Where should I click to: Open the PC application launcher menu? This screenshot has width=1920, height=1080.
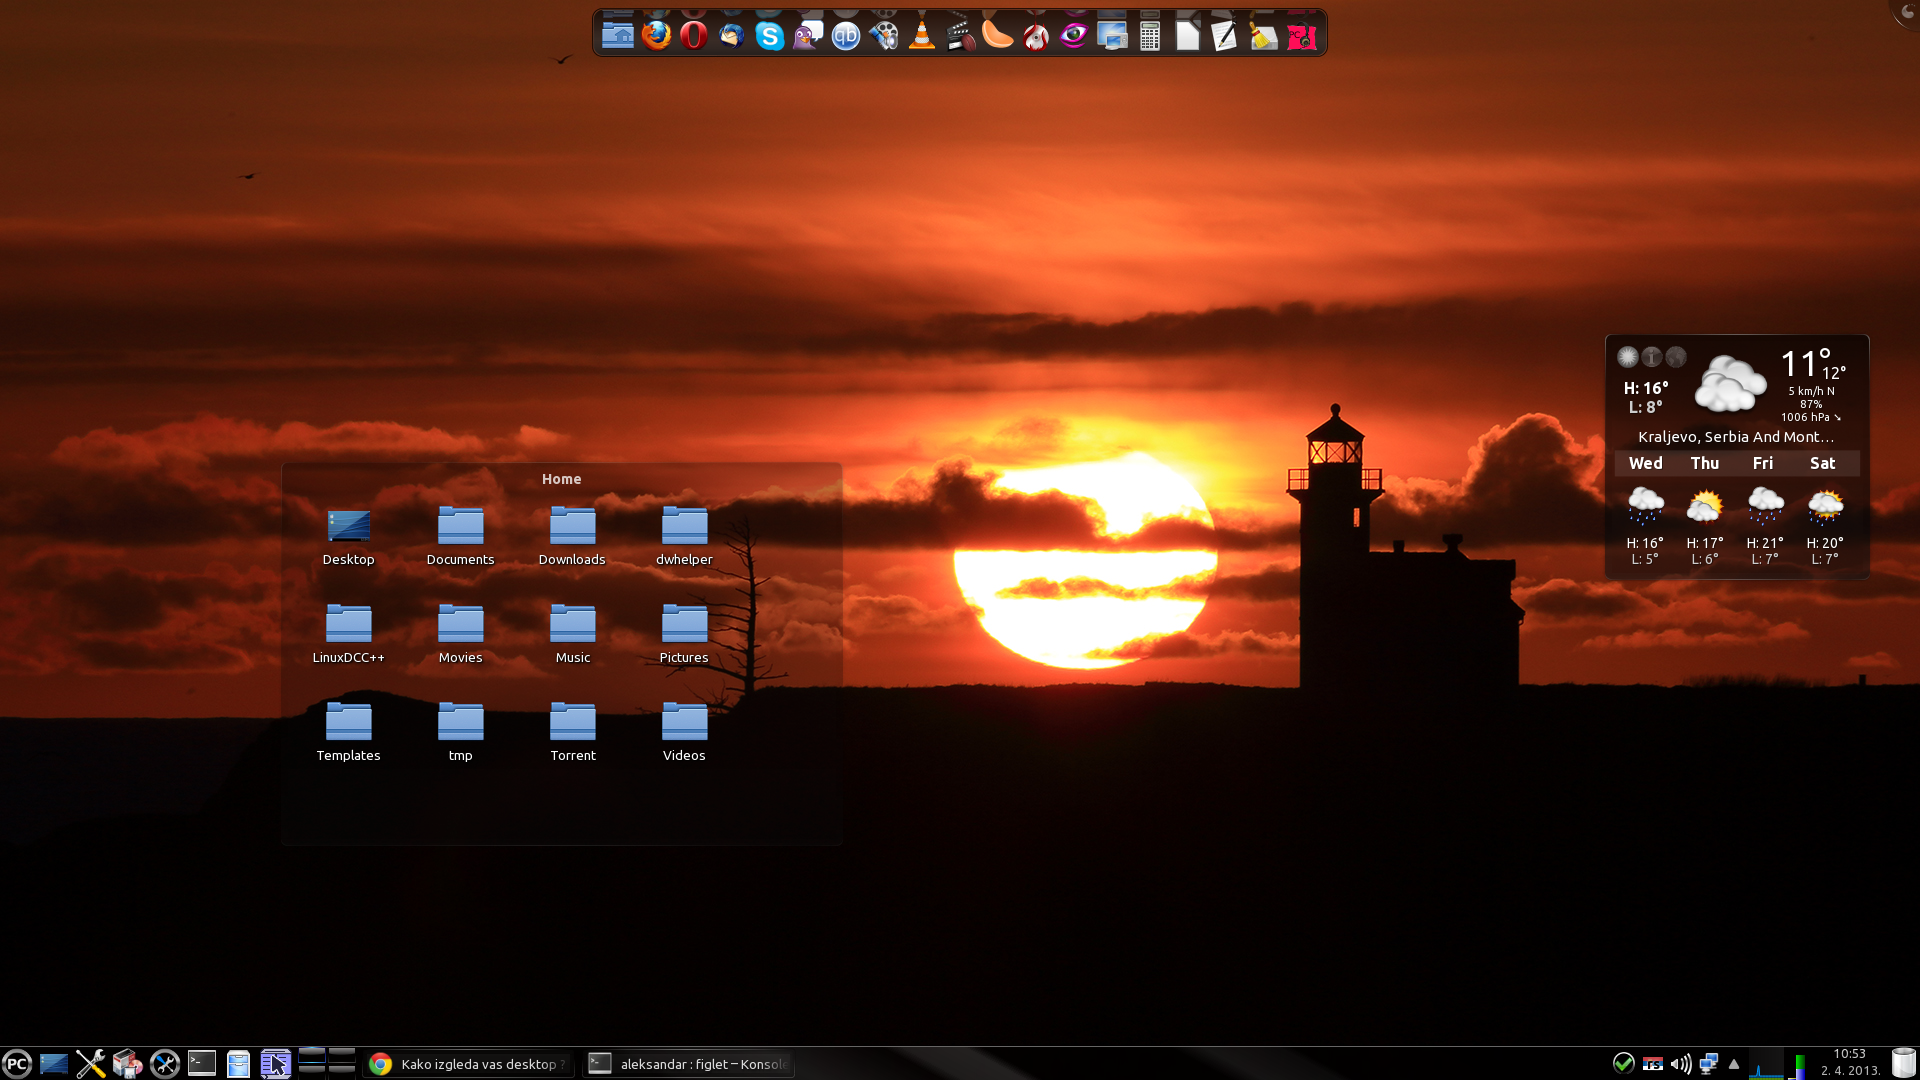[x=17, y=1064]
